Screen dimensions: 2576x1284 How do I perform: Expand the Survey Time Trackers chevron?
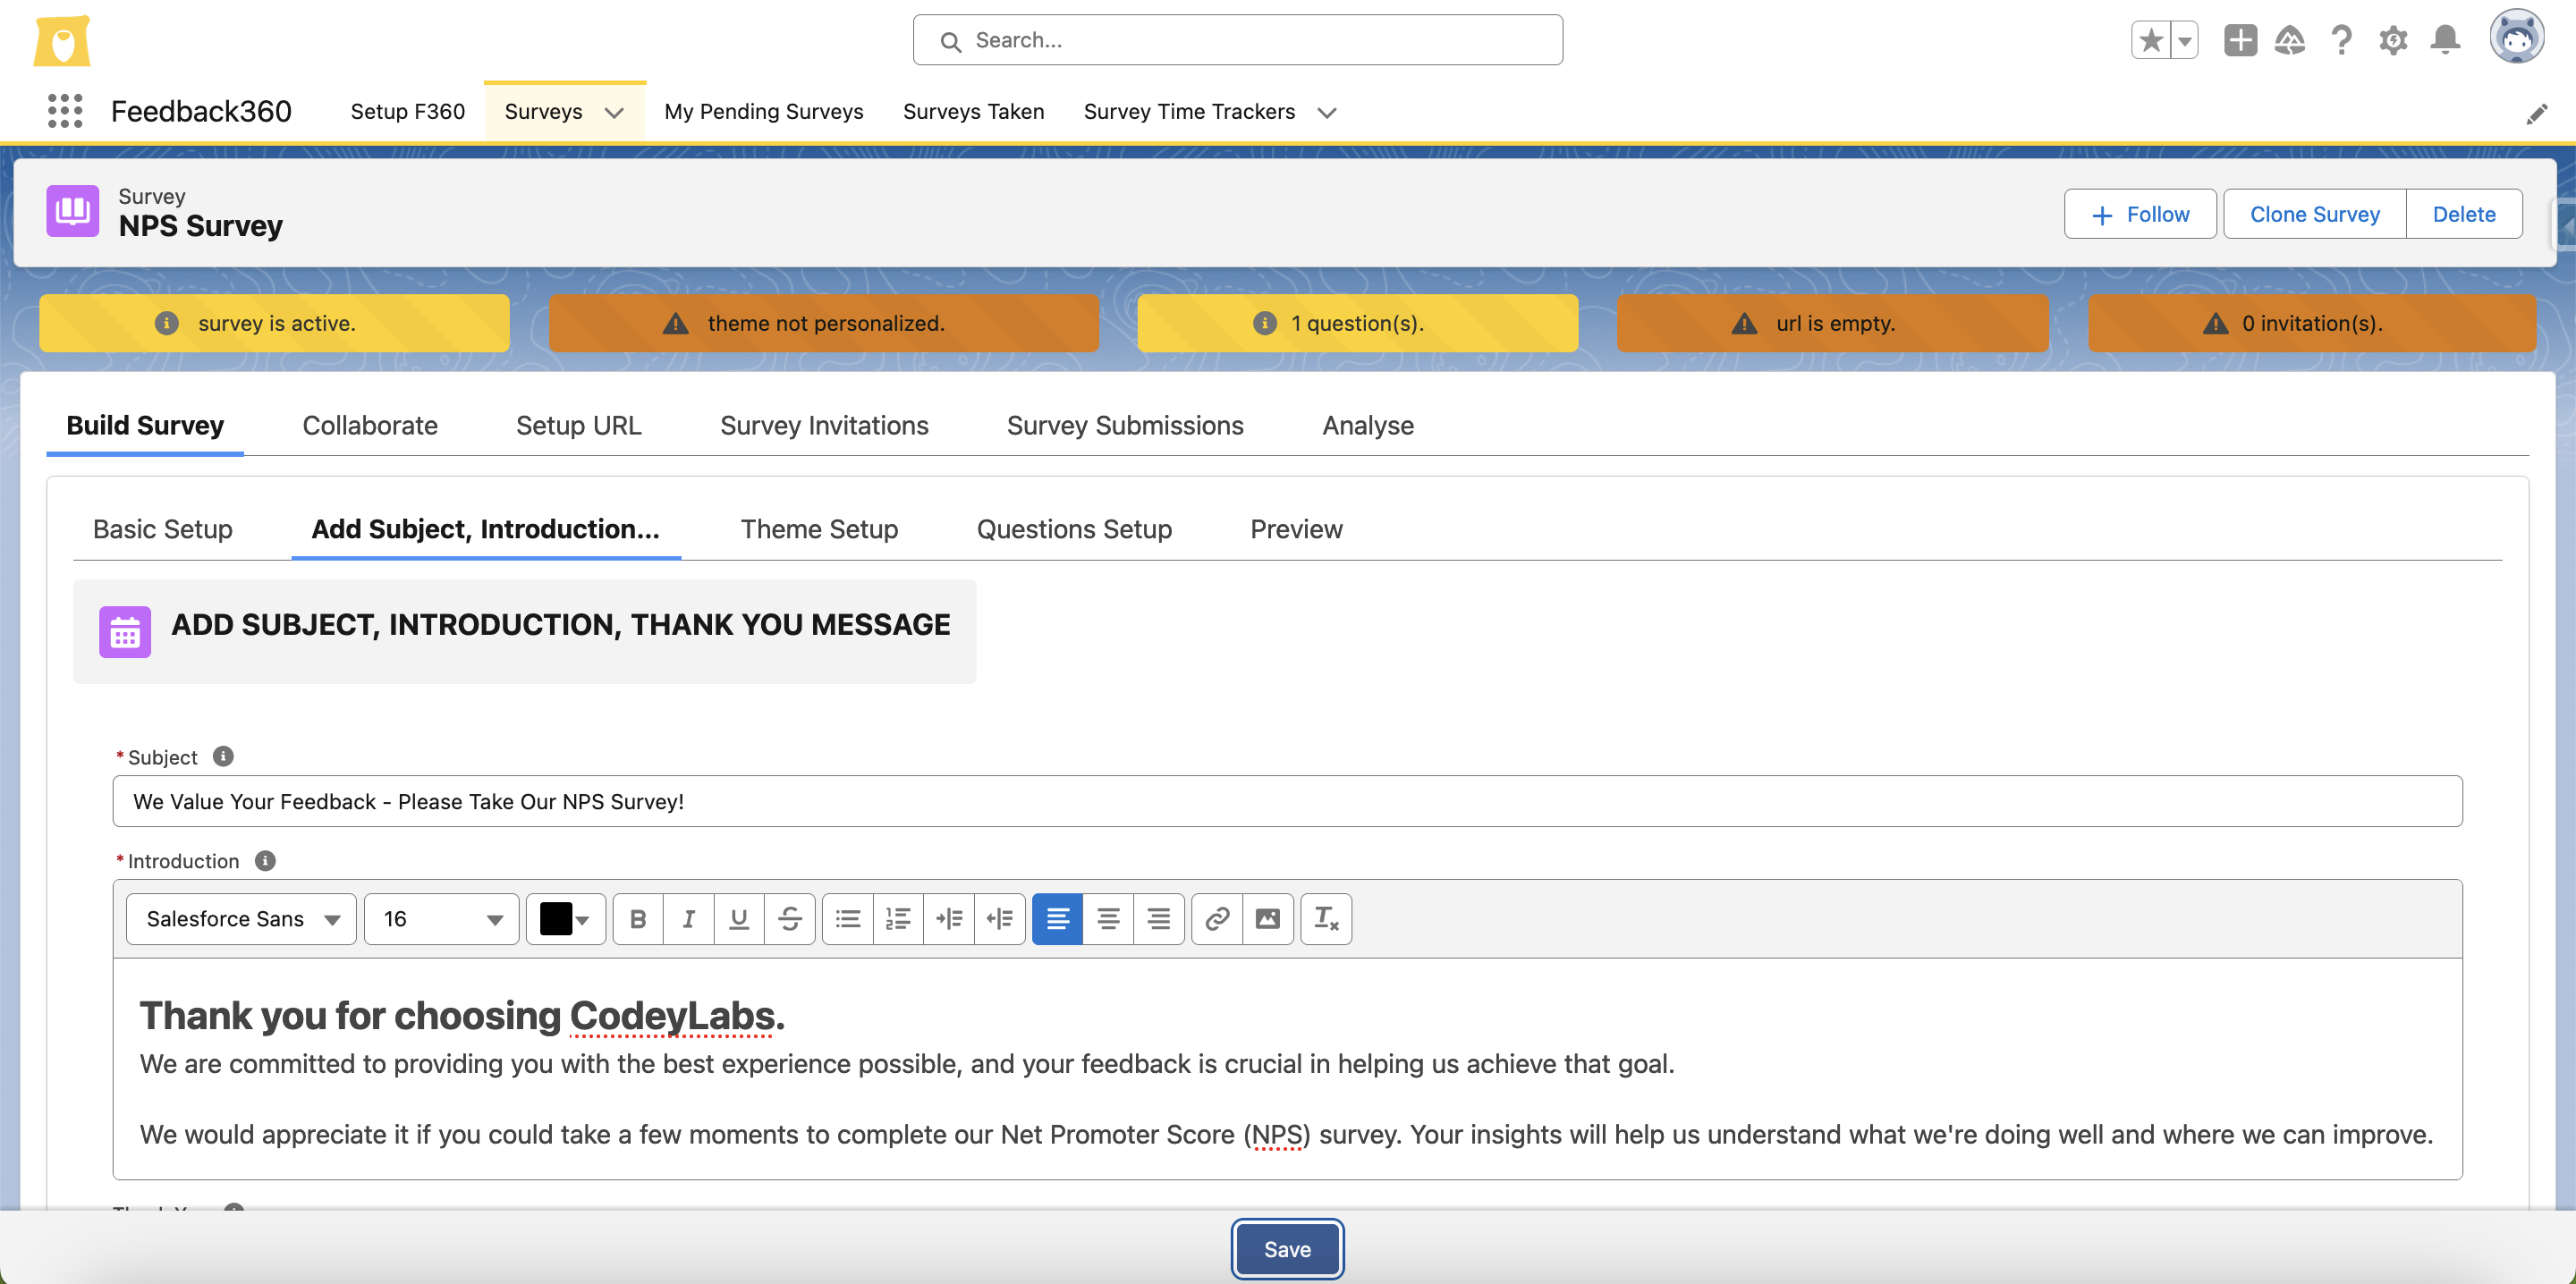click(x=1327, y=112)
